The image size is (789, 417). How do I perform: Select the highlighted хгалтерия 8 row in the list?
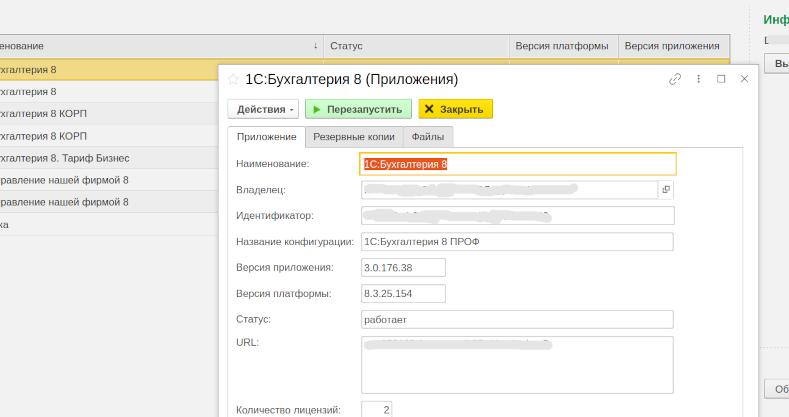tap(109, 70)
